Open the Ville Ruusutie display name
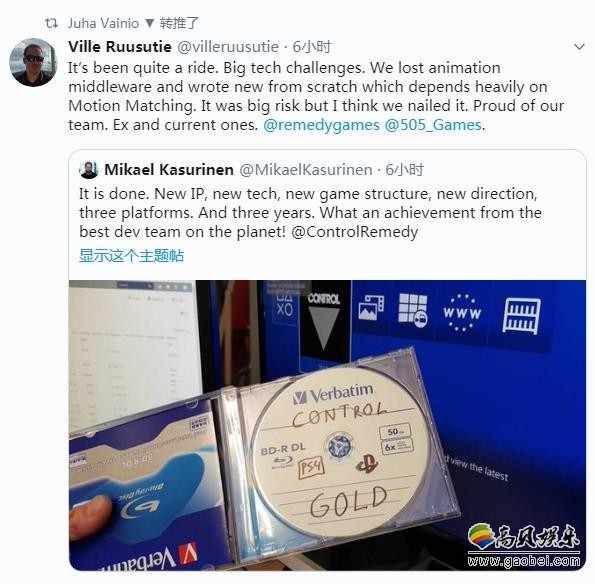Viewport: 595px width, 584px height. point(120,47)
